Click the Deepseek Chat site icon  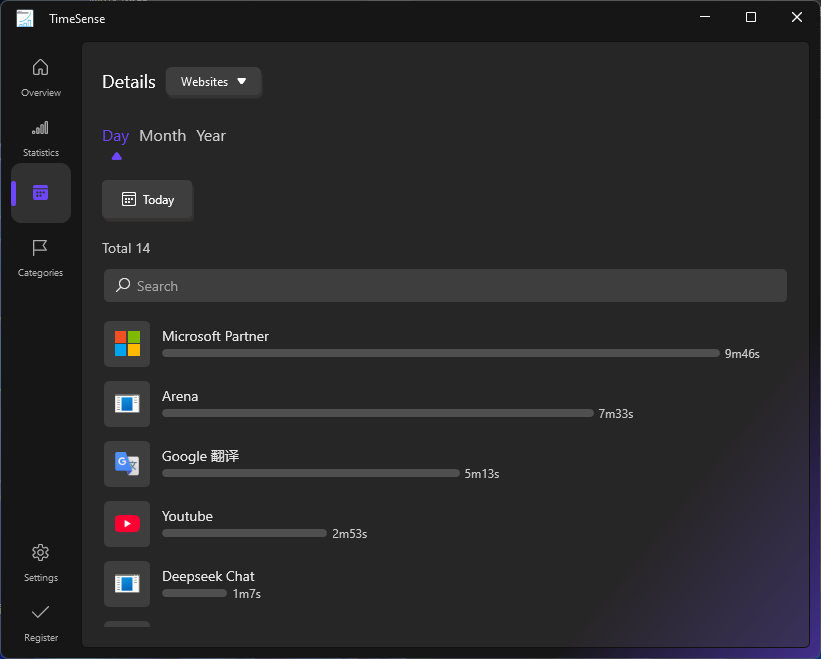tap(127, 584)
